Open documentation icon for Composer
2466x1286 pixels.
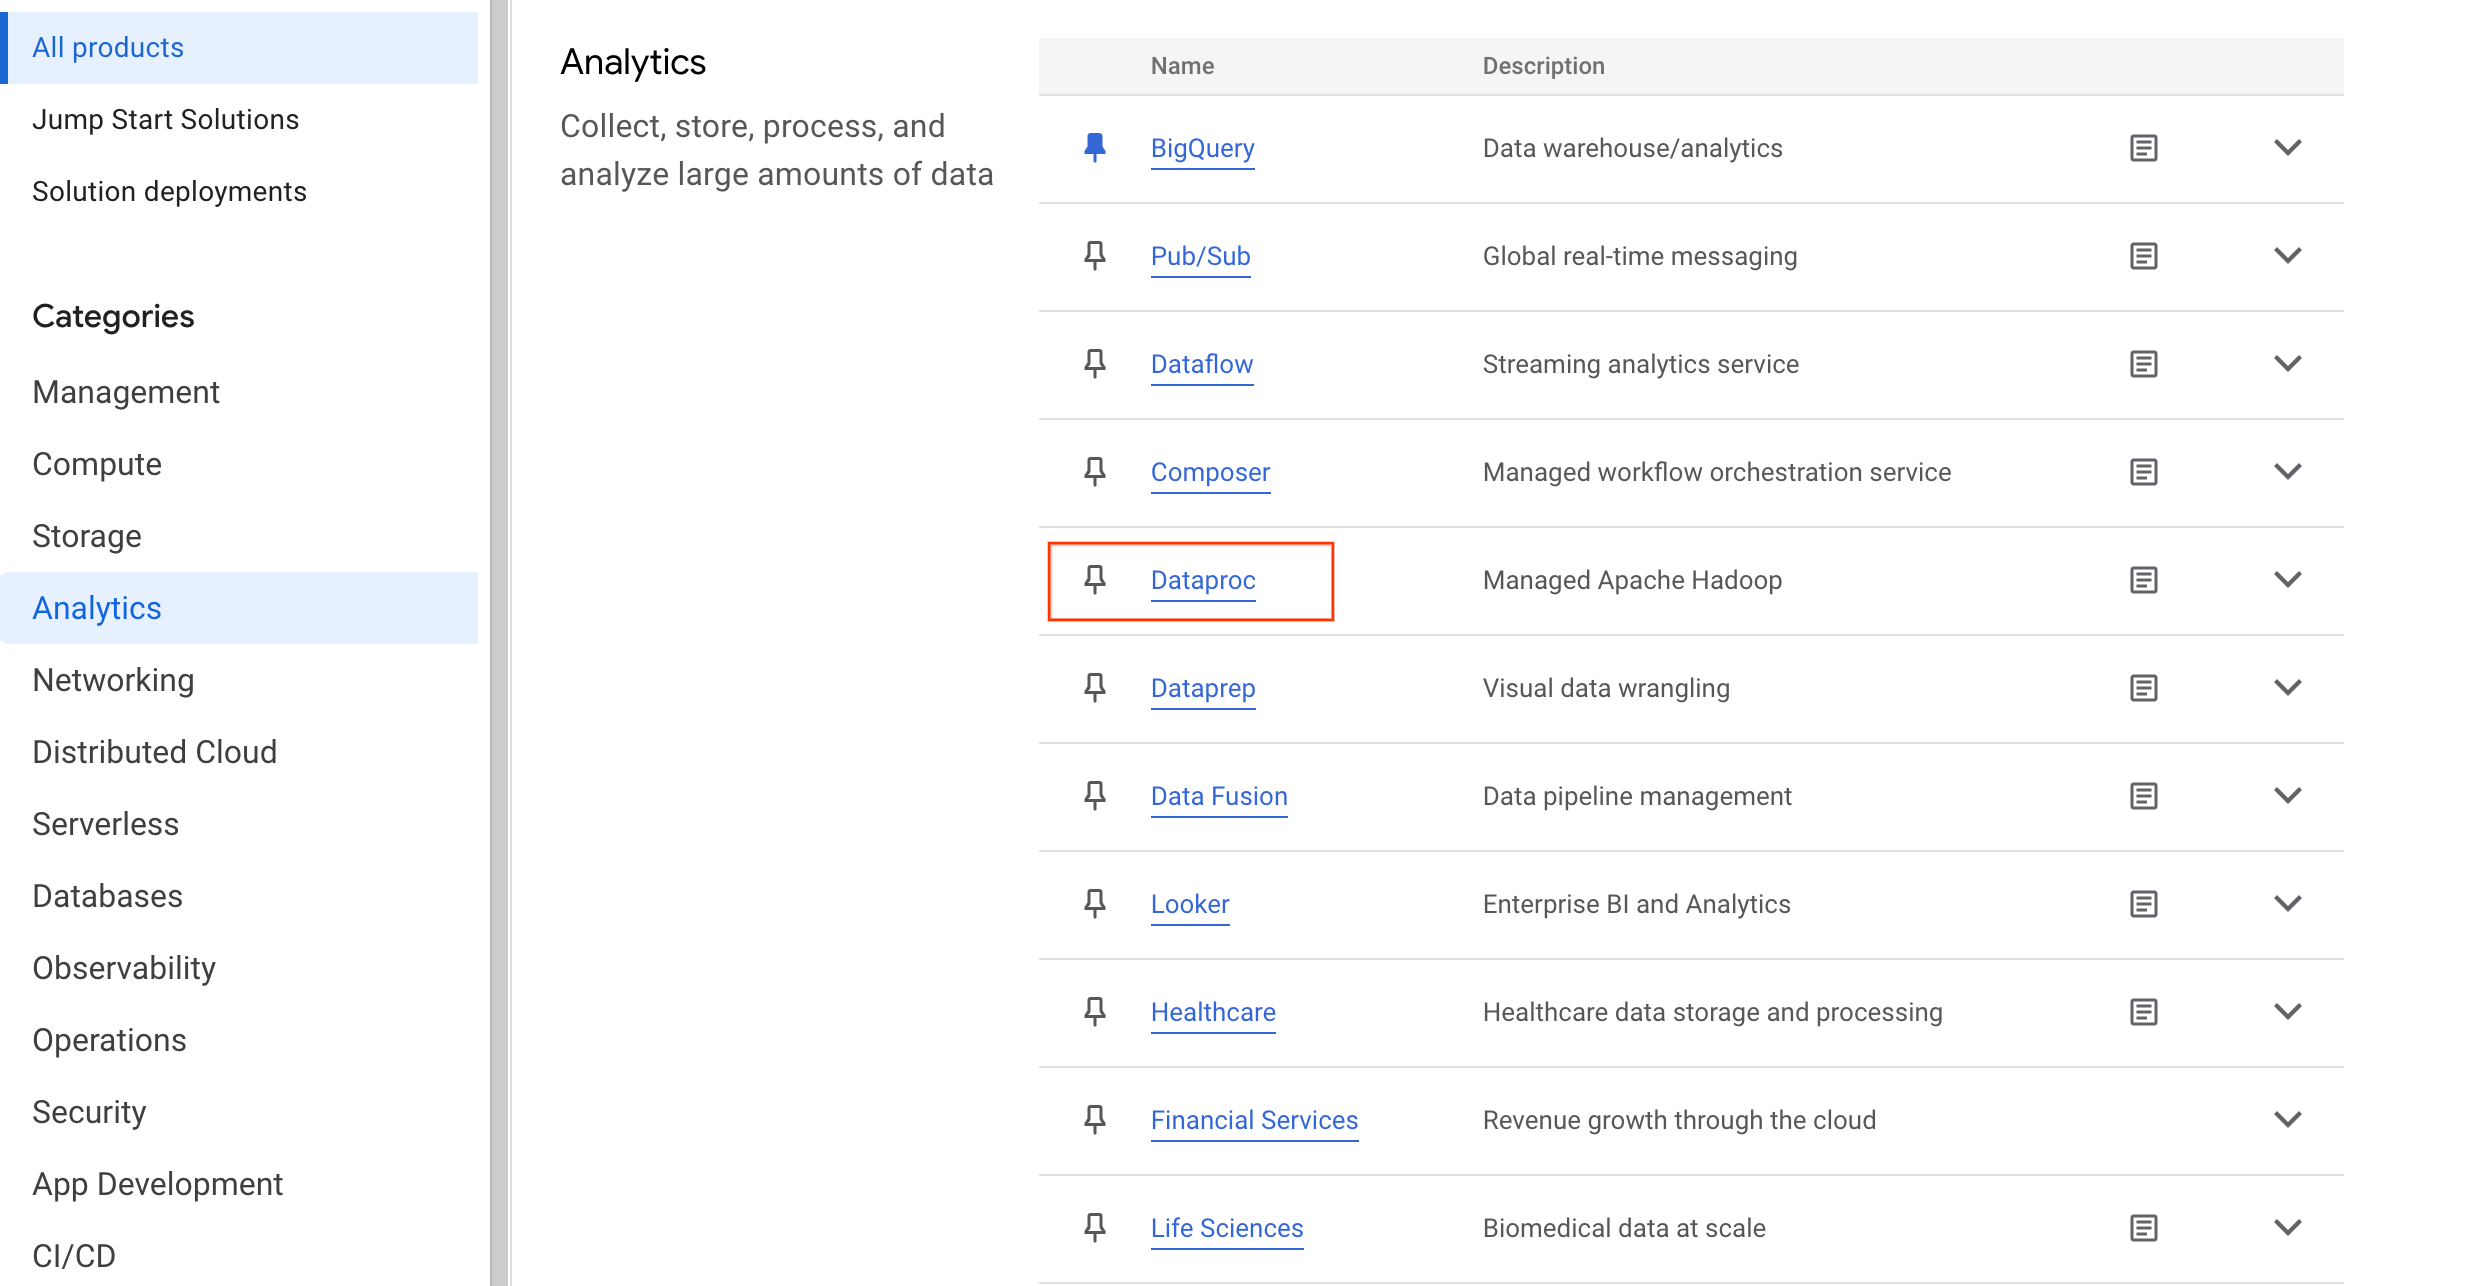click(x=2143, y=472)
